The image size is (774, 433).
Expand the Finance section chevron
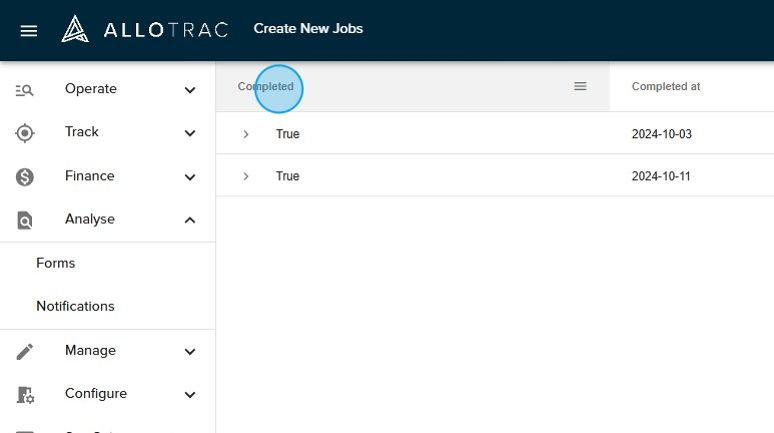click(190, 177)
